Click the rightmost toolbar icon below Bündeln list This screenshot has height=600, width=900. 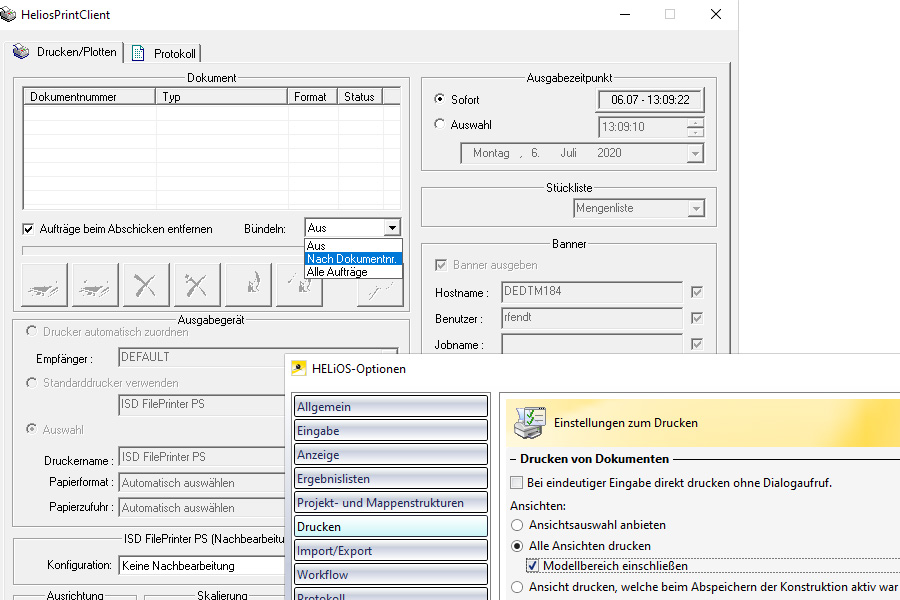pos(380,288)
